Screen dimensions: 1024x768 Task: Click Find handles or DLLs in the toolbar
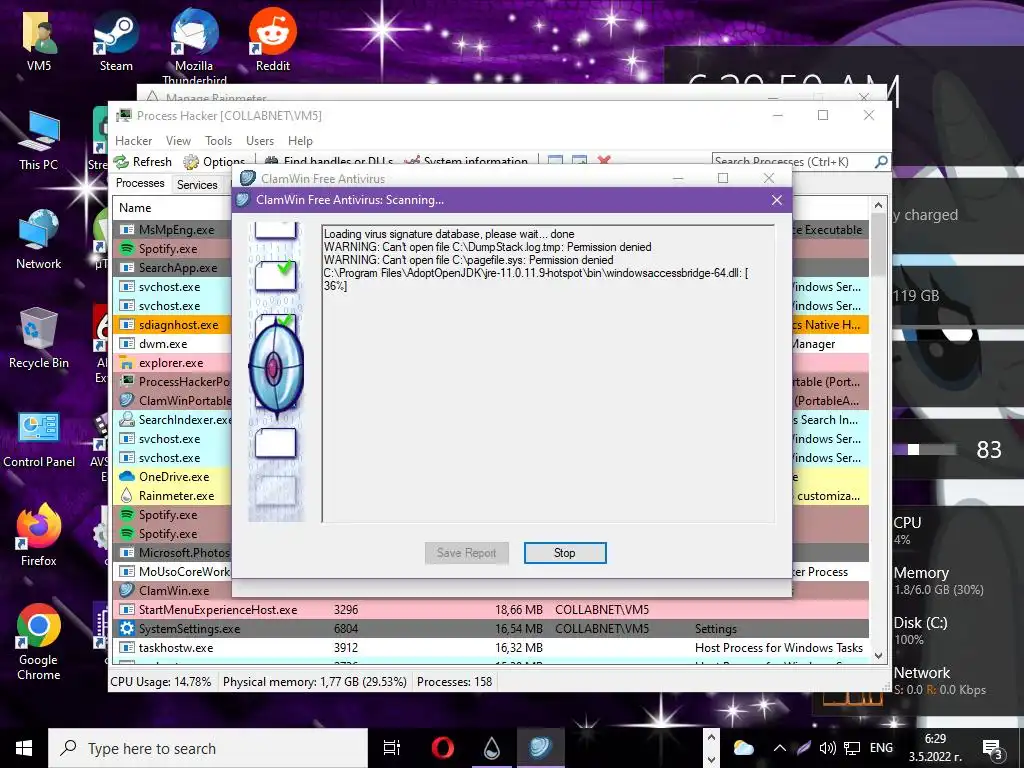(329, 161)
